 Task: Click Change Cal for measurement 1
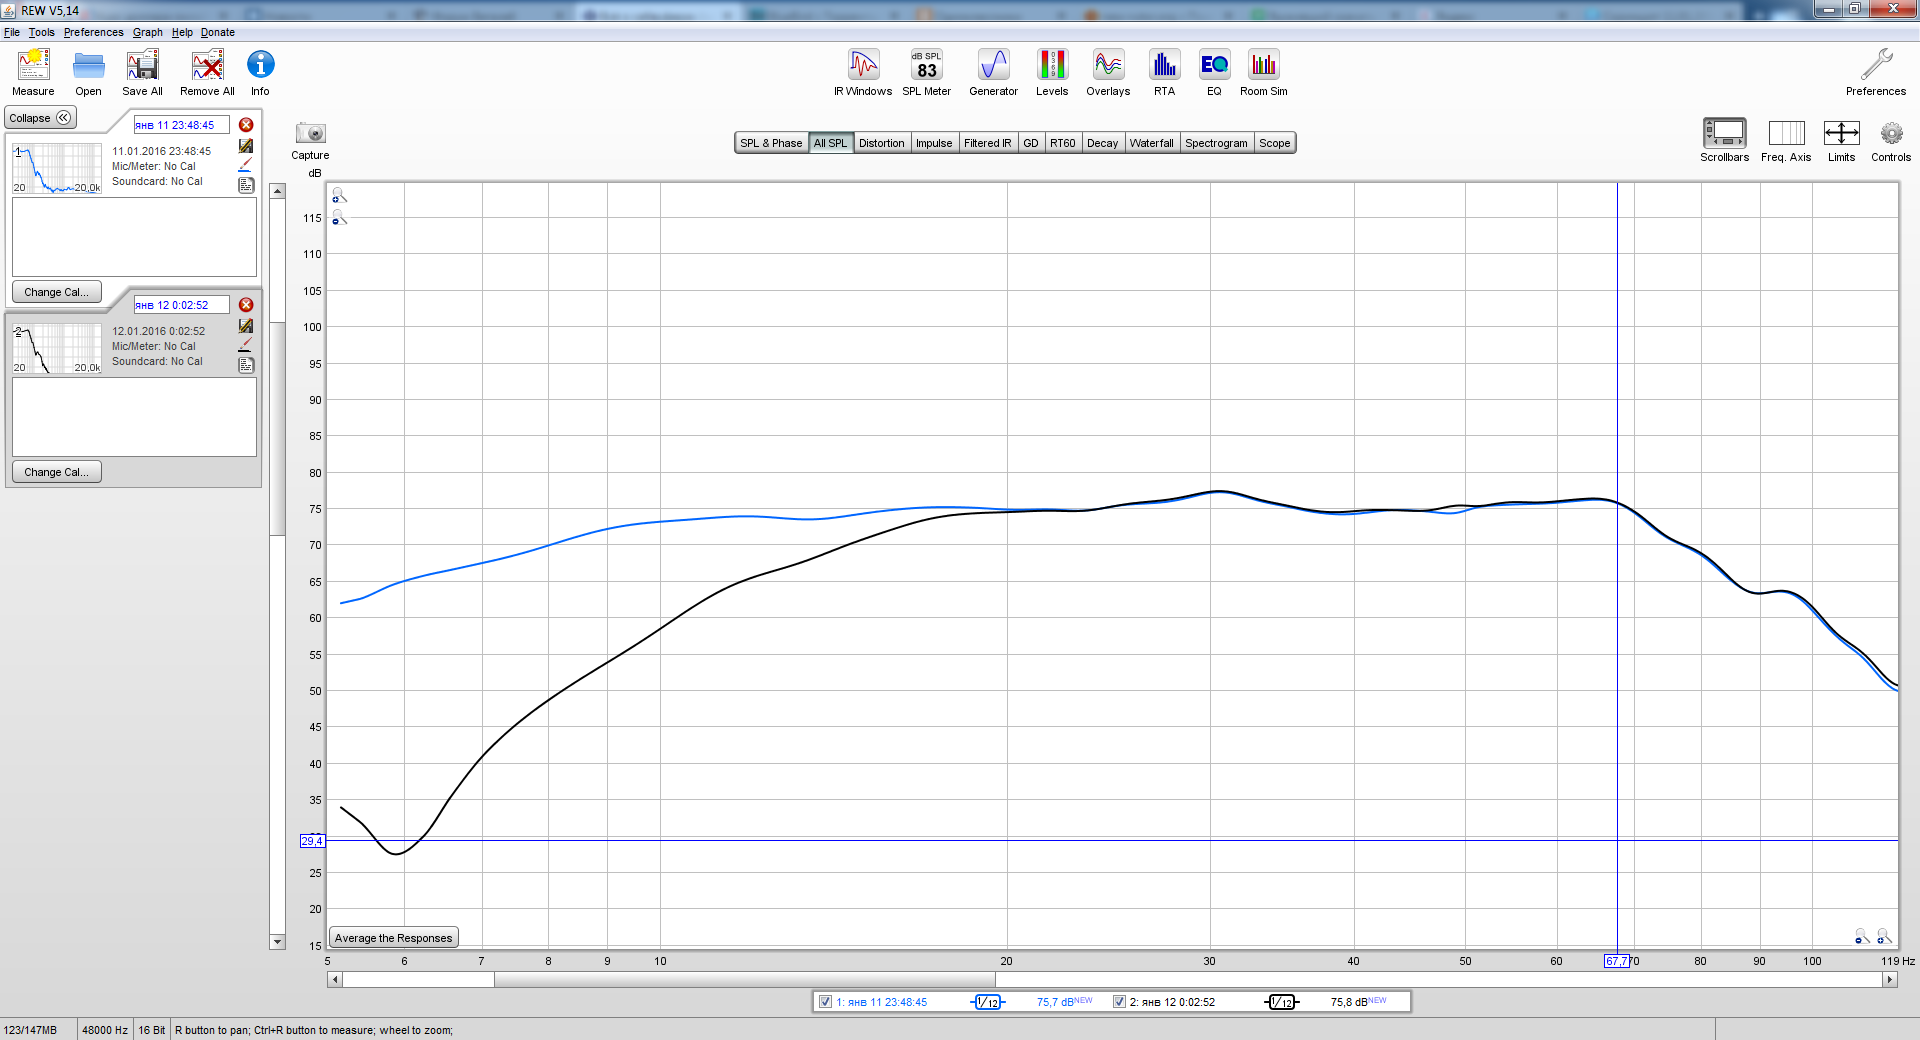tap(56, 292)
